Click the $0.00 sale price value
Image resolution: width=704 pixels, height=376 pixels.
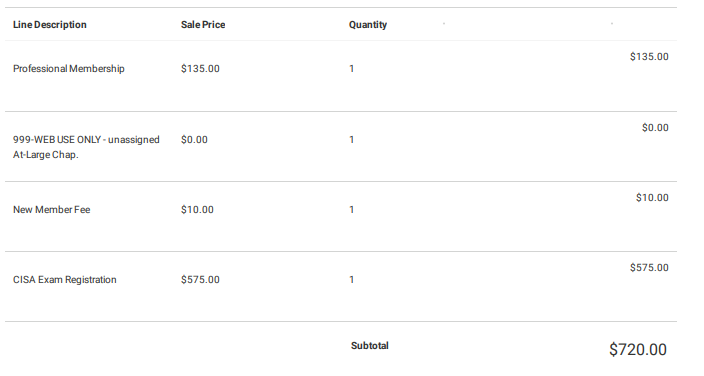pyautogui.click(x=194, y=140)
